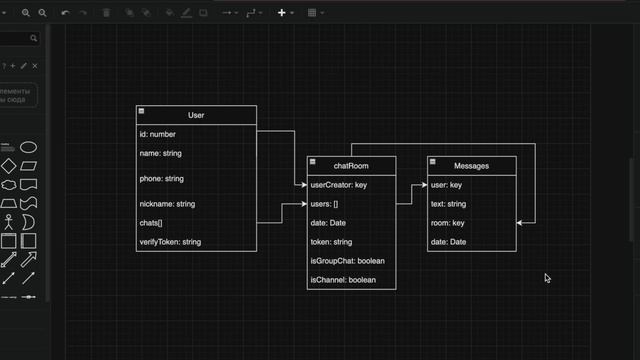This screenshot has width=640, height=360.
Task: Select the 'userCreator: key' row
Action: 351,185
